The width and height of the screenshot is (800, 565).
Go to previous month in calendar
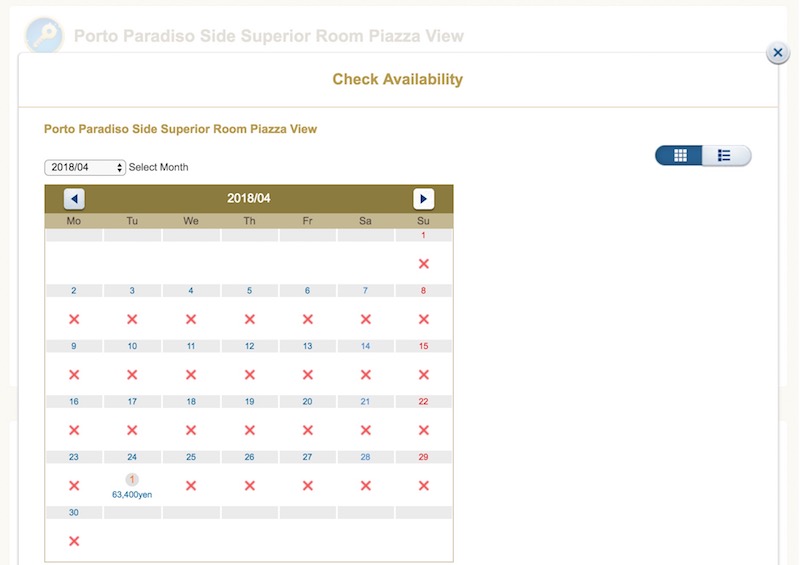74,199
